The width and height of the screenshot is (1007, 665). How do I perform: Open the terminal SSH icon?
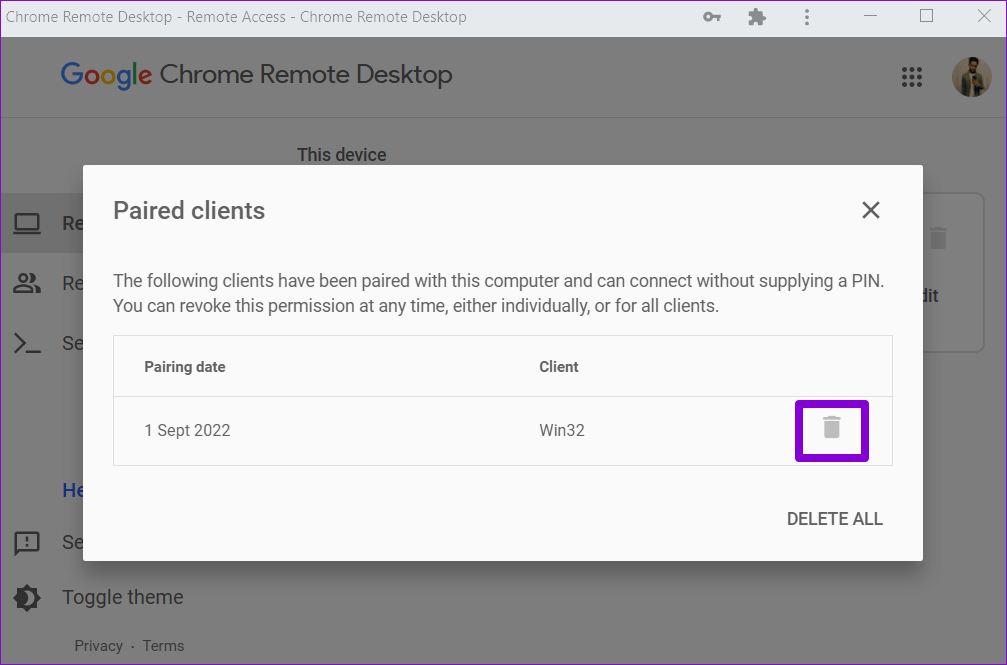pyautogui.click(x=27, y=344)
